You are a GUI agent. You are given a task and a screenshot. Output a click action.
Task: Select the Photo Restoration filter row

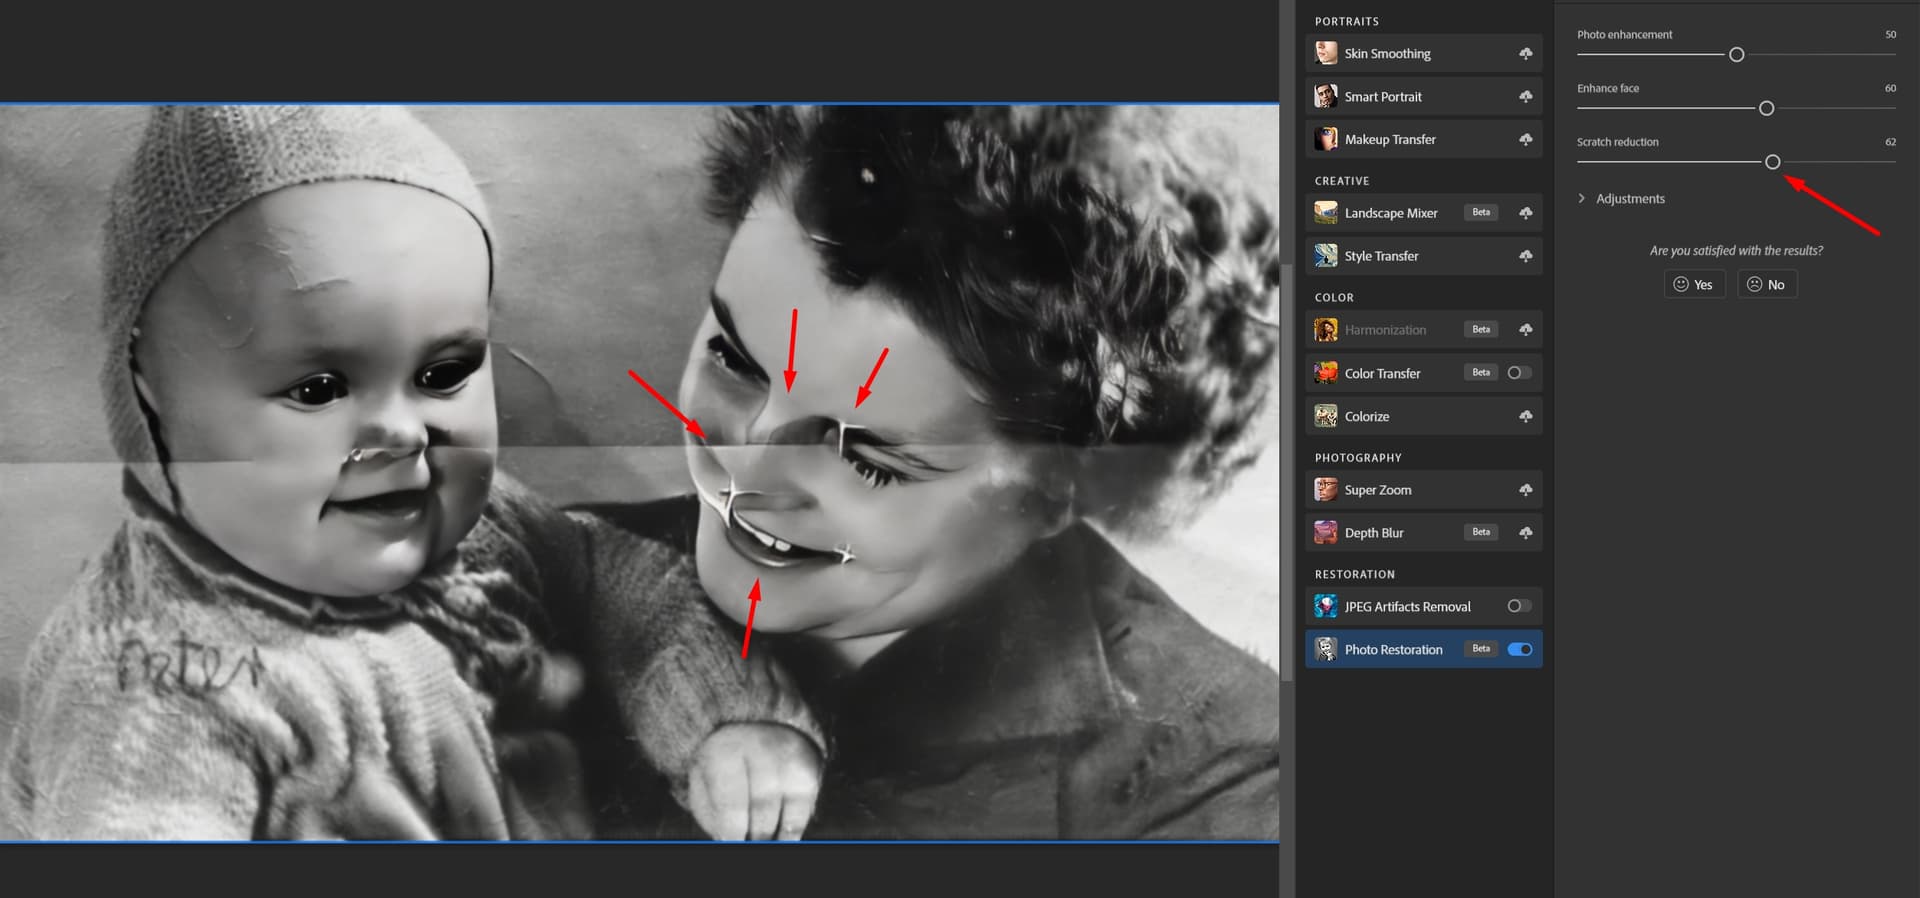(x=1393, y=650)
